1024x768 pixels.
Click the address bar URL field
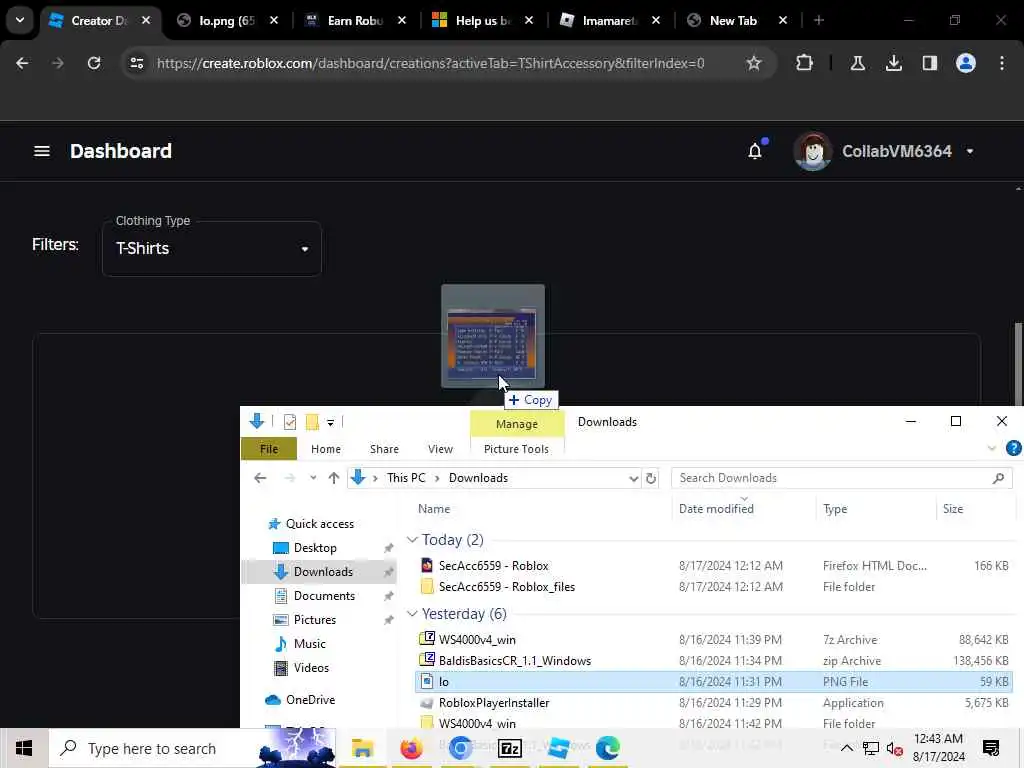pyautogui.click(x=430, y=63)
